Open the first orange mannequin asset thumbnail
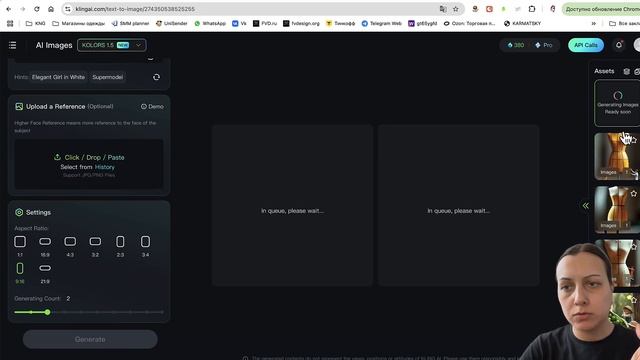 coord(617,156)
